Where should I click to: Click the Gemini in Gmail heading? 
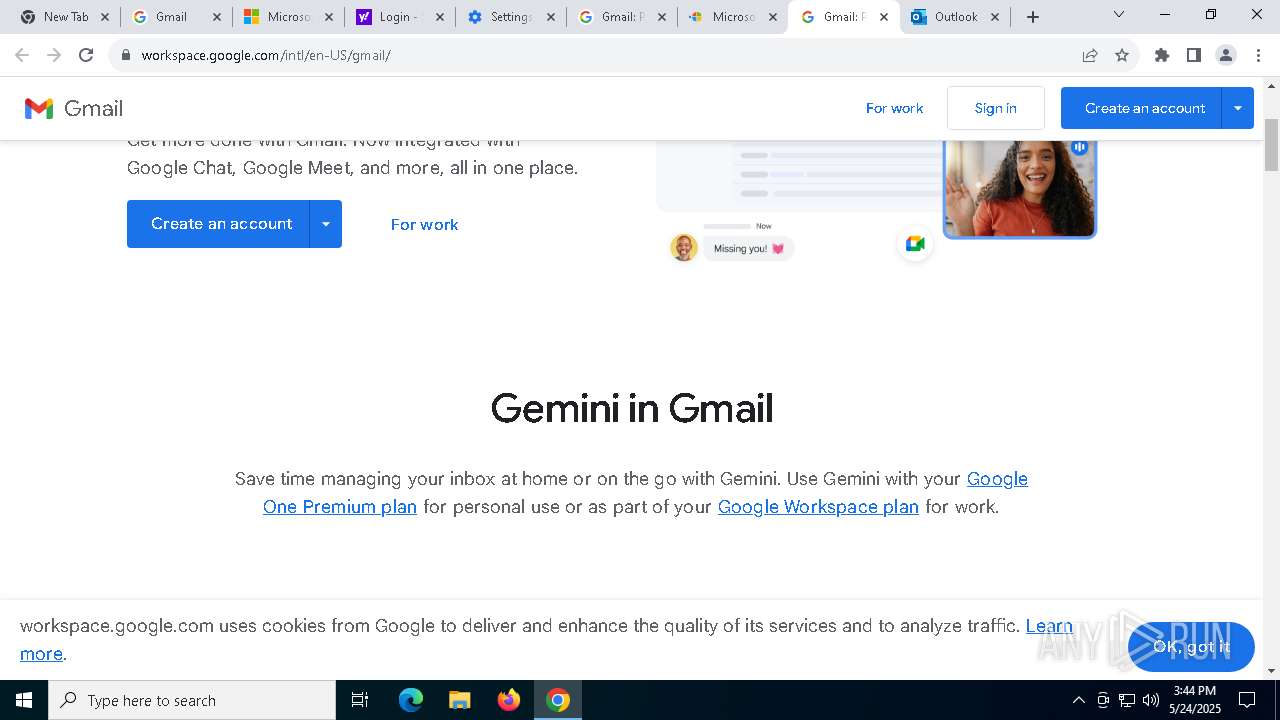point(632,408)
